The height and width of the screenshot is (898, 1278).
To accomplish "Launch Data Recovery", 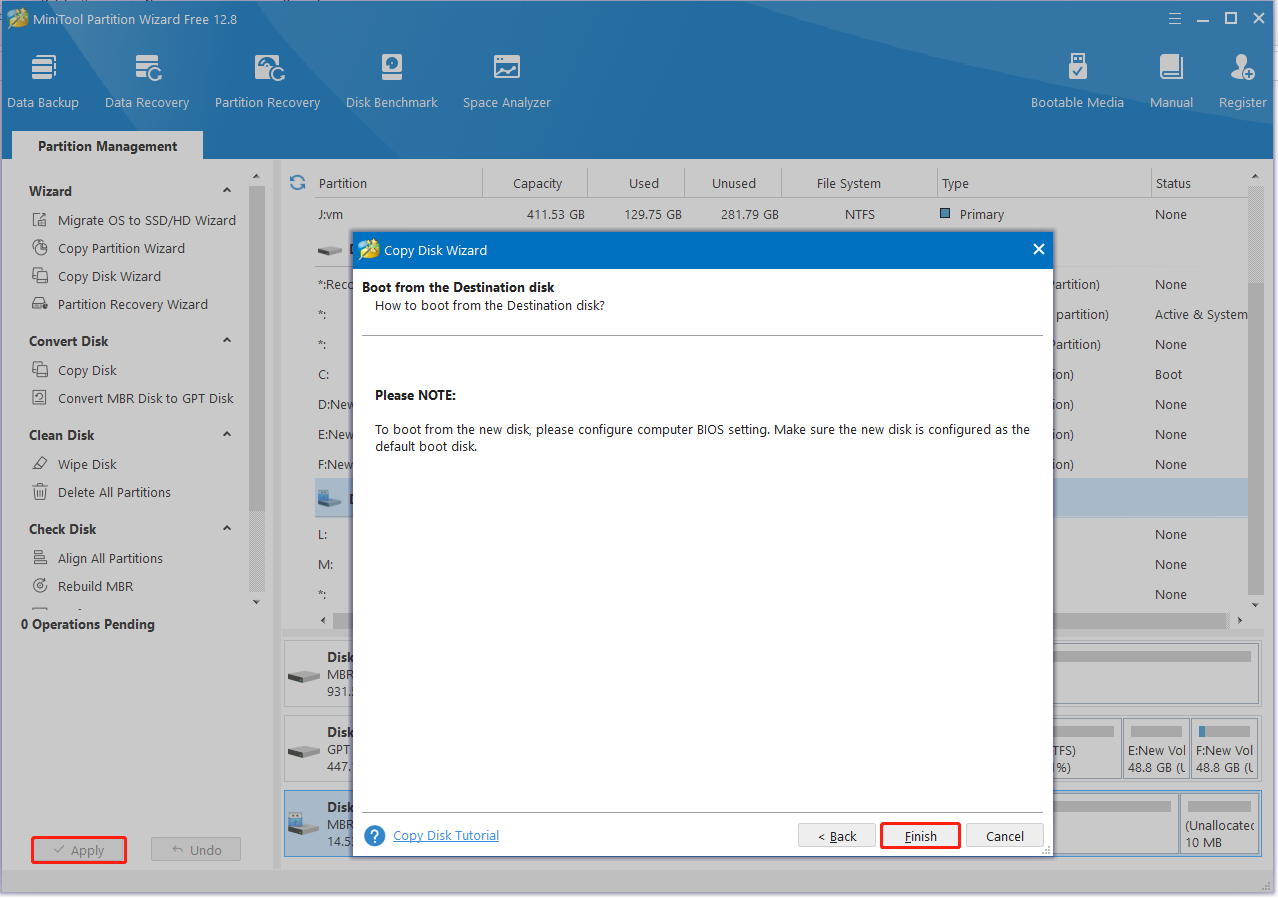I will (x=146, y=80).
